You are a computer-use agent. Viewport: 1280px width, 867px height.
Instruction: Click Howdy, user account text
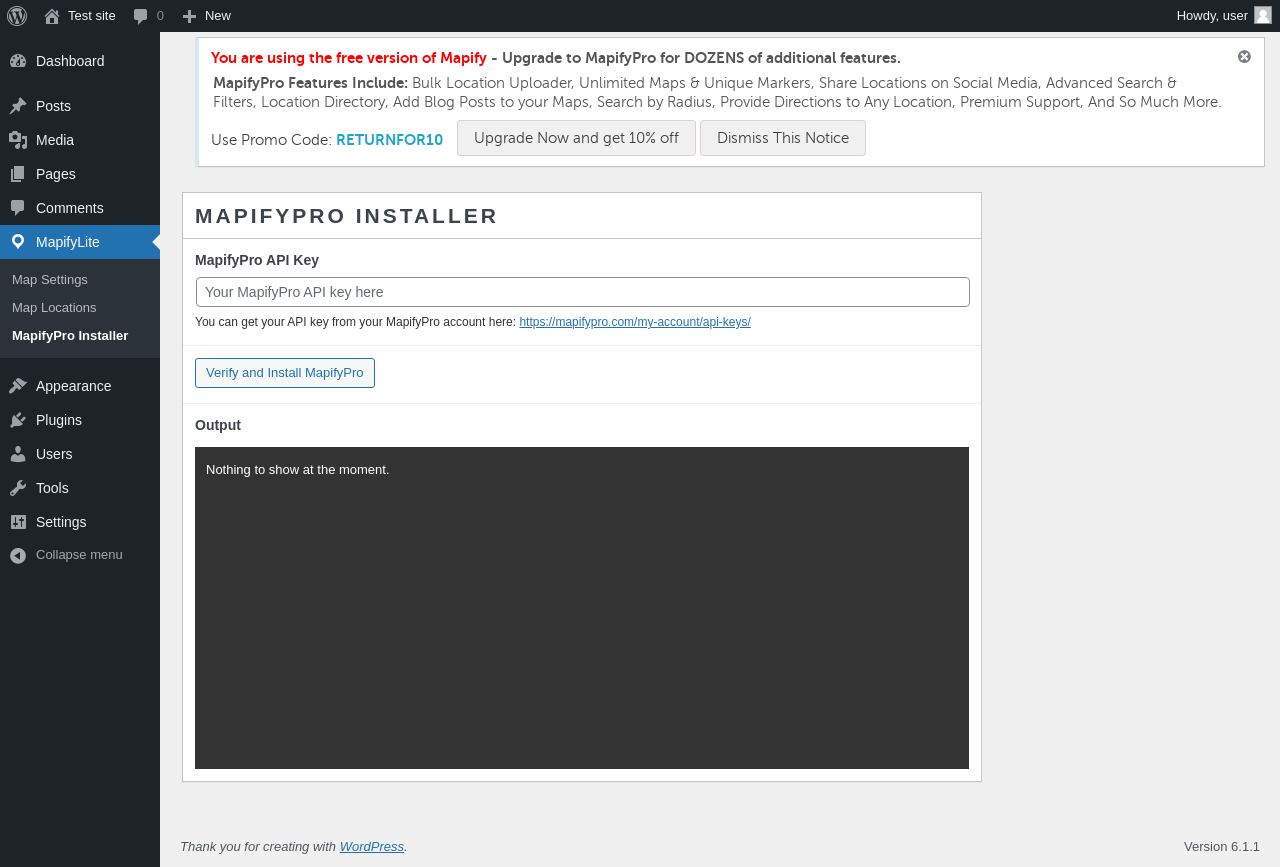(1212, 16)
